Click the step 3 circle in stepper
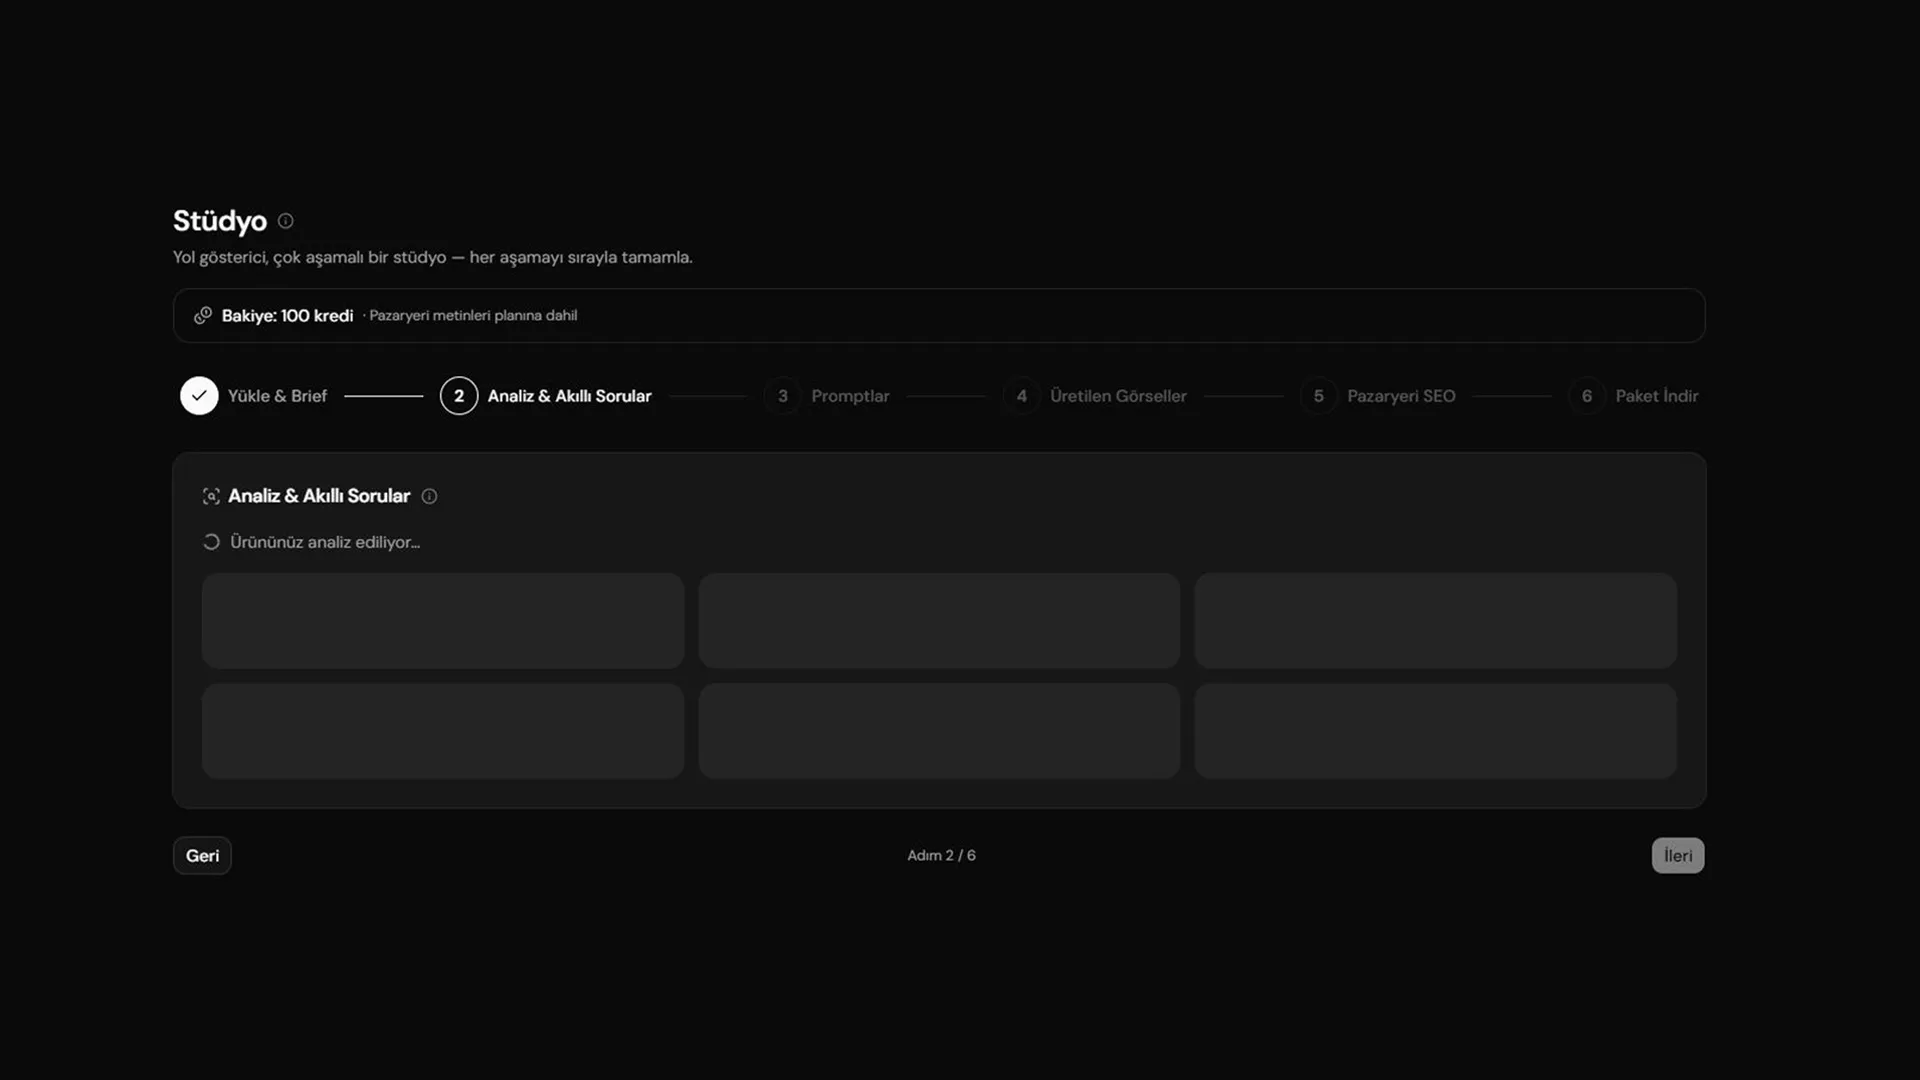This screenshot has width=1920, height=1080. point(783,396)
